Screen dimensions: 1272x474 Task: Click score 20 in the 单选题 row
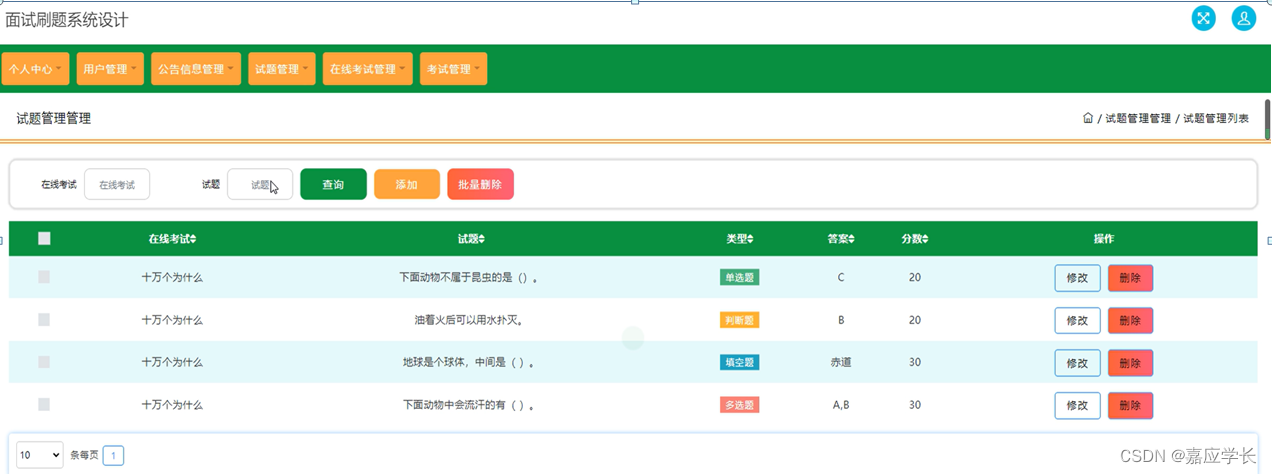pyautogui.click(x=915, y=277)
